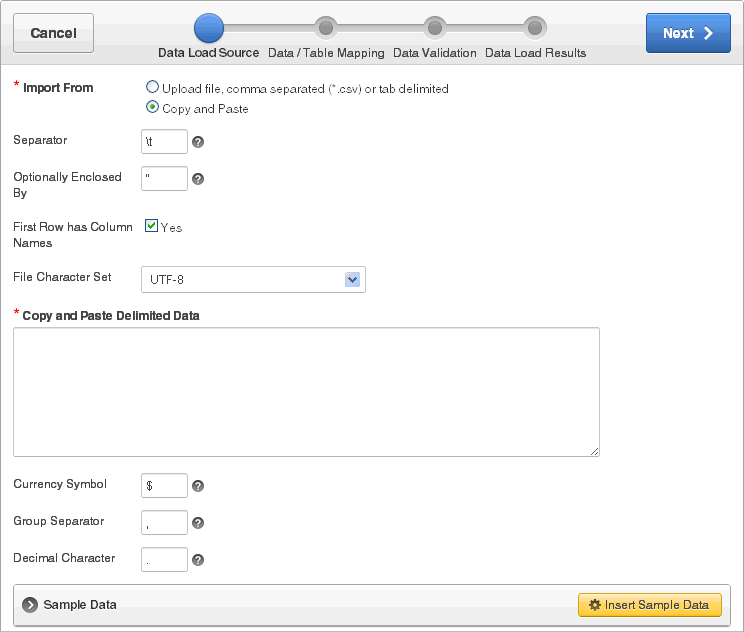Image resolution: width=744 pixels, height=632 pixels.
Task: Click the Next button
Action: 688,33
